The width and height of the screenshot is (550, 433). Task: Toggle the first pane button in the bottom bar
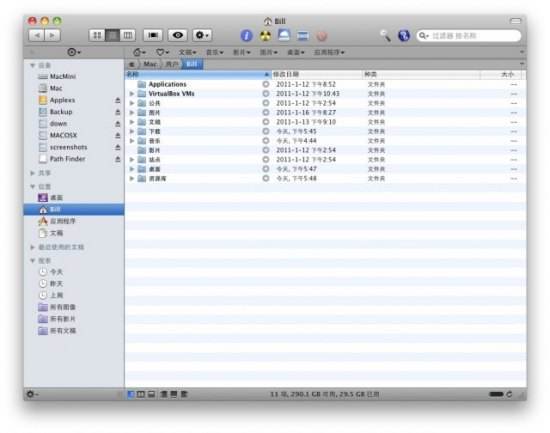[x=130, y=394]
